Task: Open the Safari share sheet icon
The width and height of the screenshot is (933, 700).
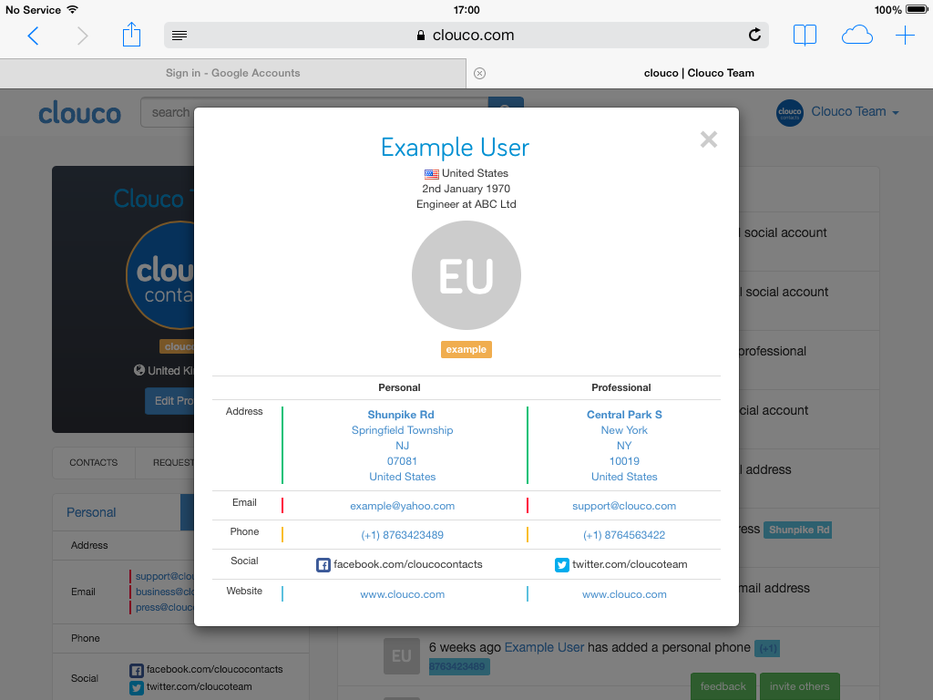Action: 131,36
